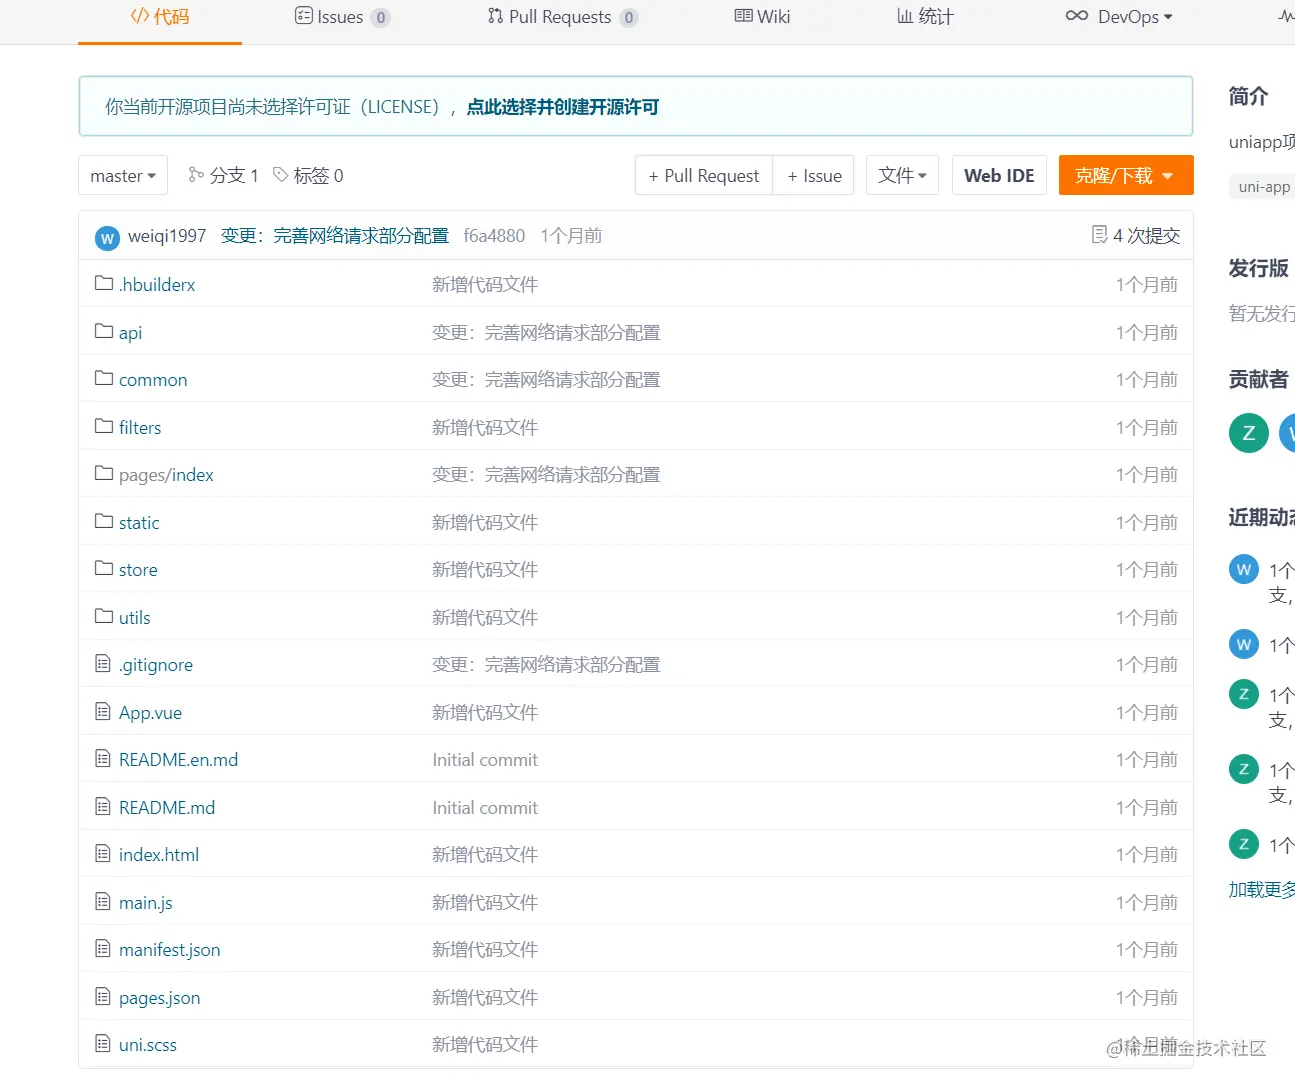Open the README.en.md file

[178, 760]
